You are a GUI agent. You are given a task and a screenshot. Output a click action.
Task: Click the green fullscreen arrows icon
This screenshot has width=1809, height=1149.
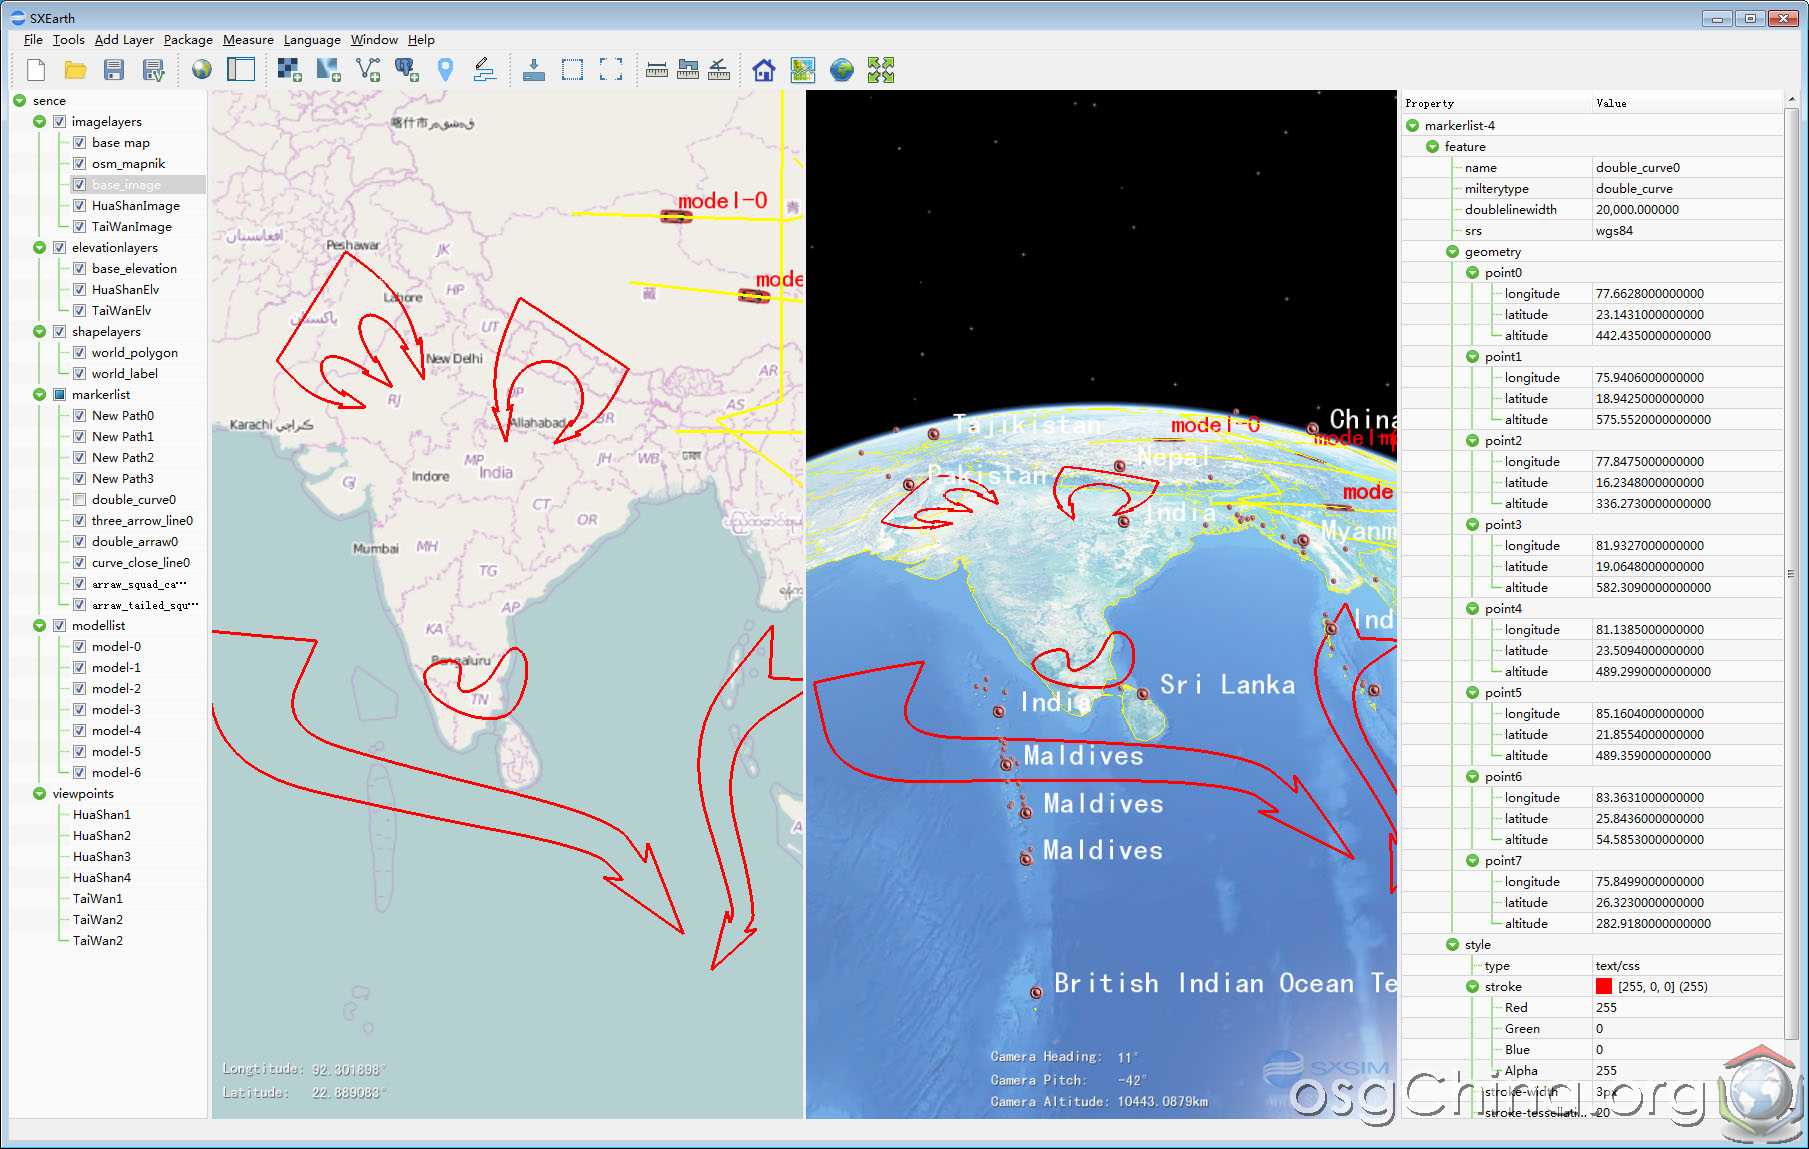coord(881,69)
